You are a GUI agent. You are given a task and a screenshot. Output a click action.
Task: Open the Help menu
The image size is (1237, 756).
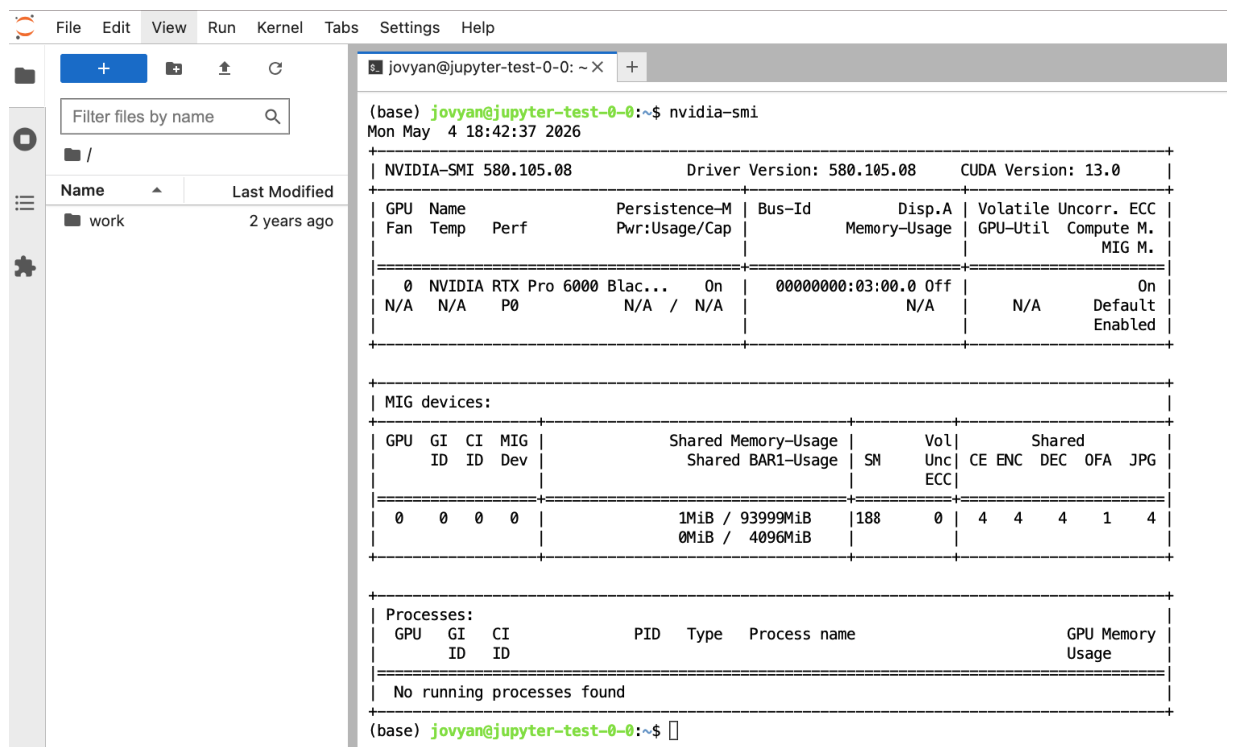click(478, 27)
